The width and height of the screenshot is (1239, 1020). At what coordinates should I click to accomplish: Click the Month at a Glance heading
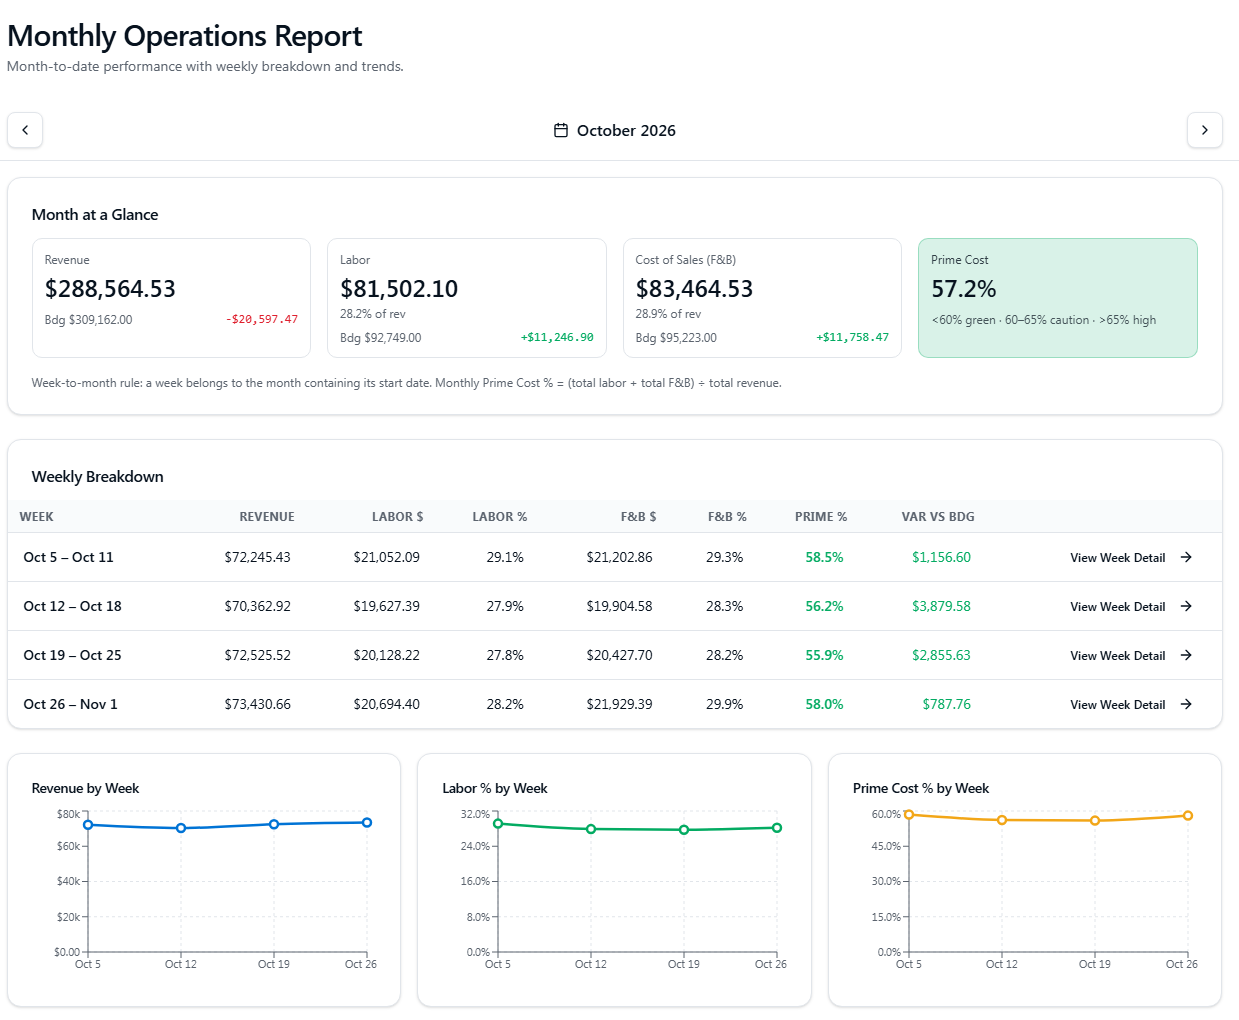point(95,215)
